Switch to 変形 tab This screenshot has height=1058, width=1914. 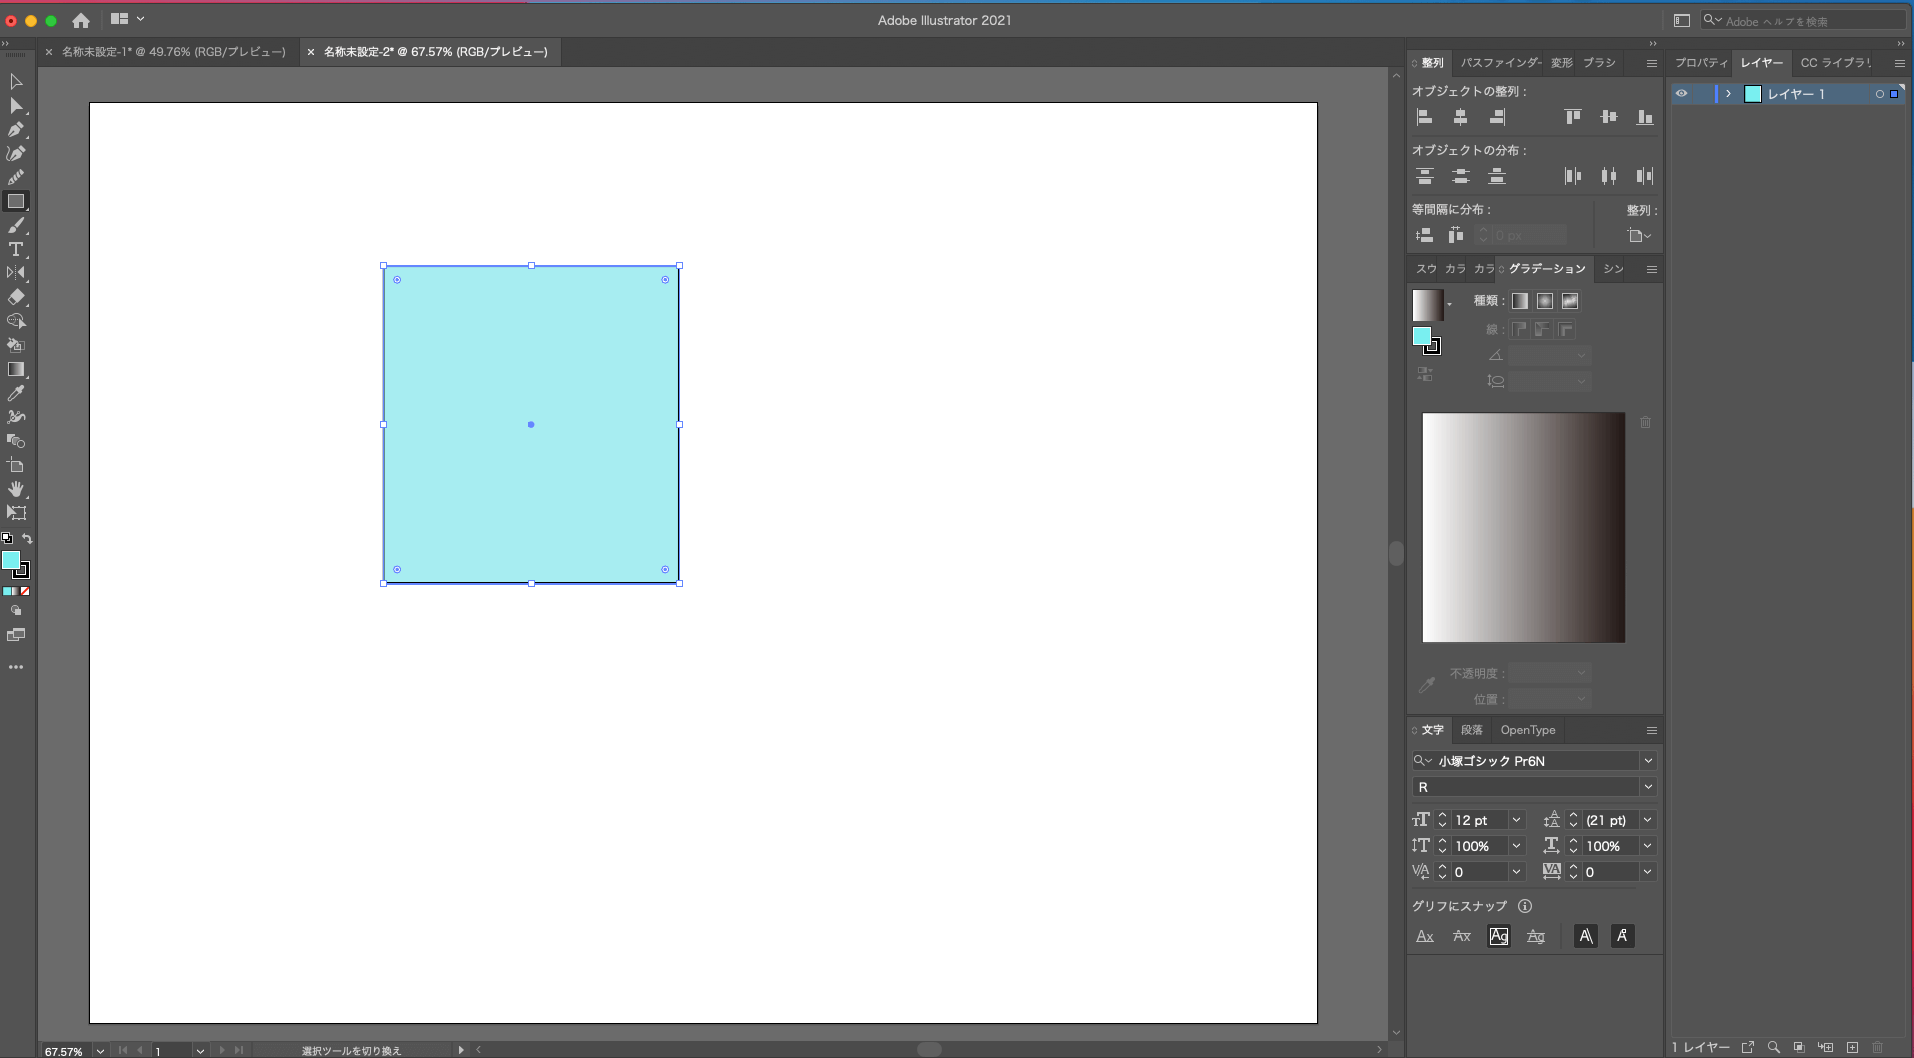pyautogui.click(x=1562, y=63)
